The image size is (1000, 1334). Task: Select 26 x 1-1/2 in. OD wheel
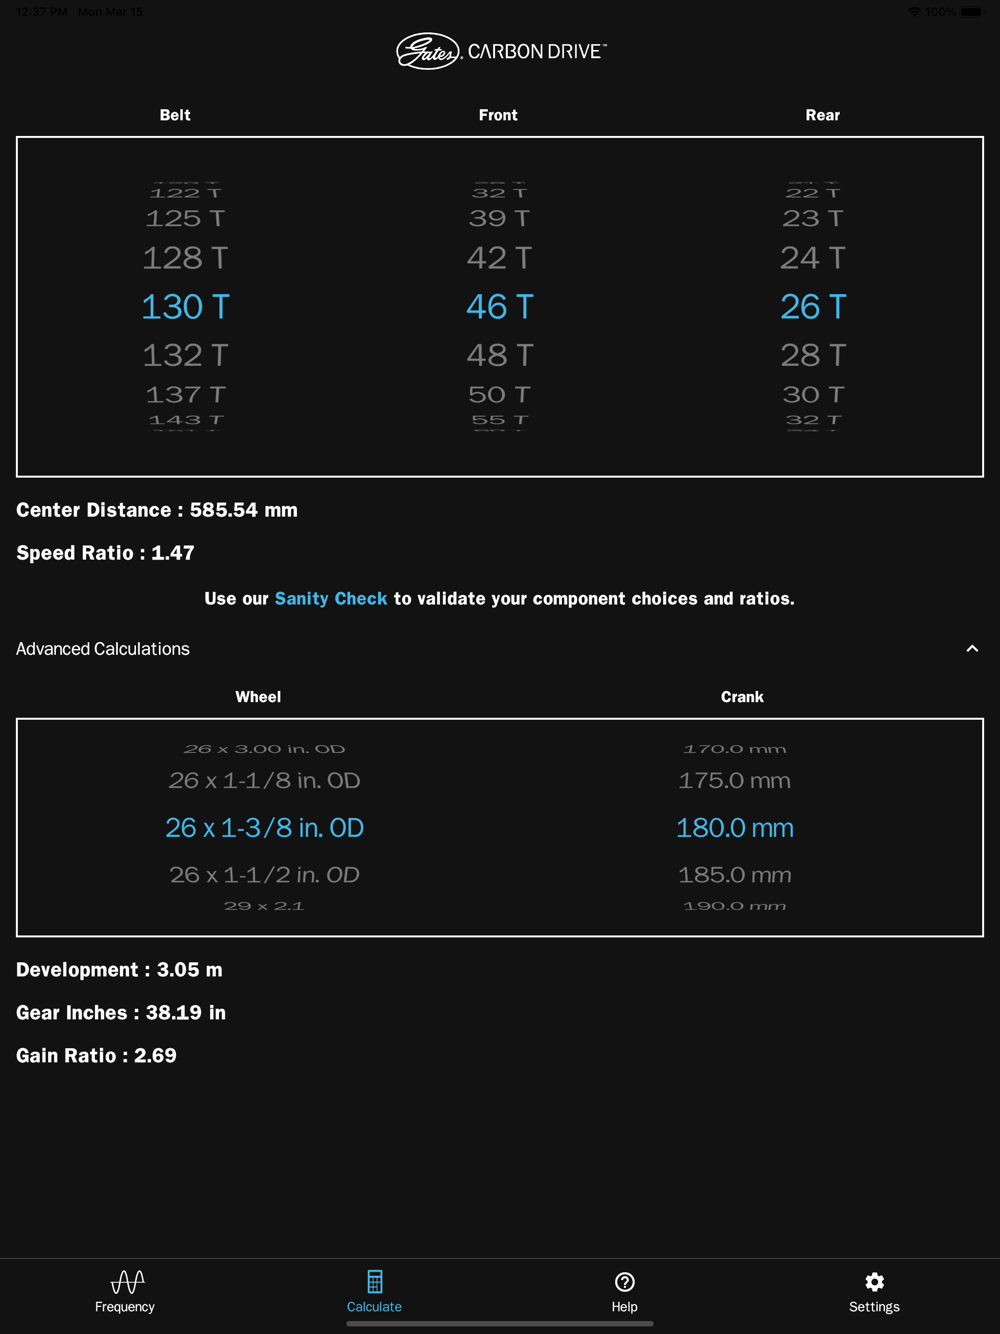264,875
